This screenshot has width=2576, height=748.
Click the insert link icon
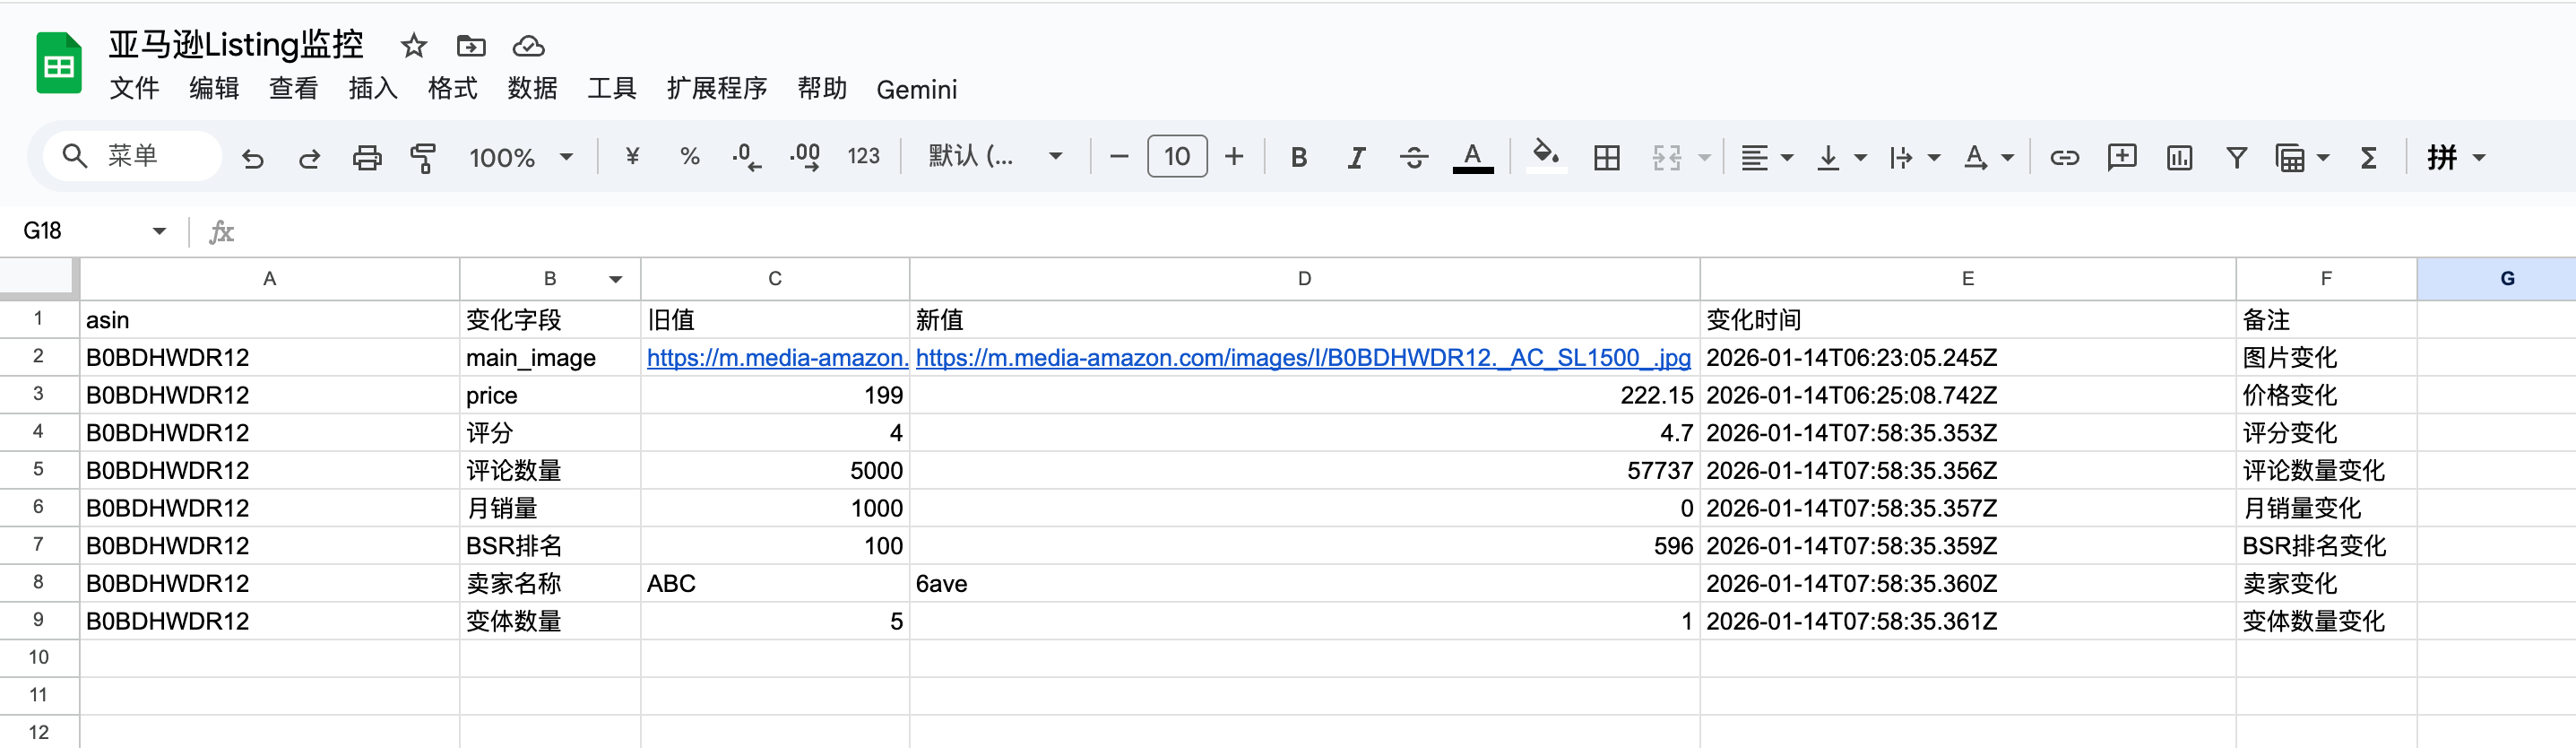(x=2064, y=157)
